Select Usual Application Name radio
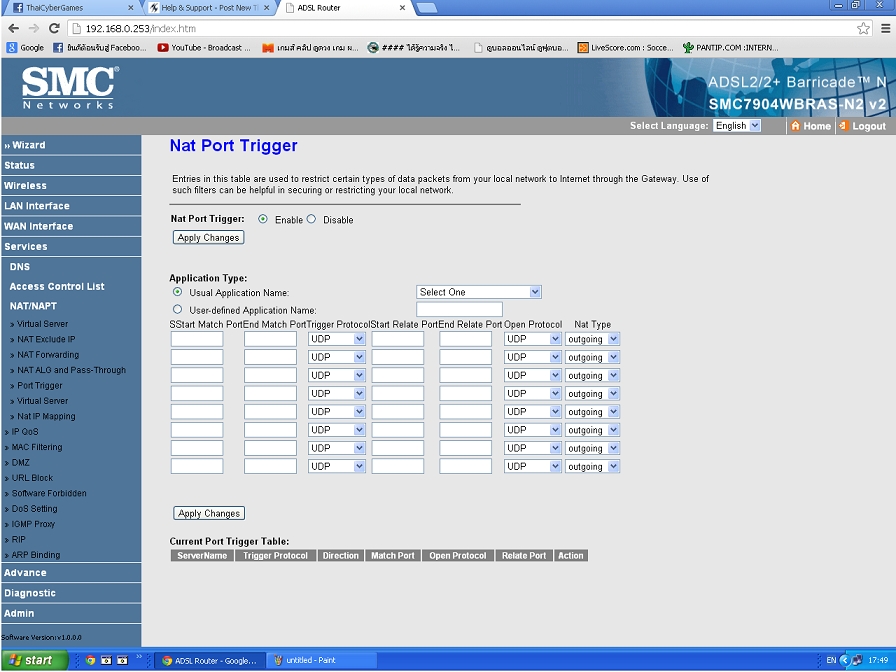 178,292
